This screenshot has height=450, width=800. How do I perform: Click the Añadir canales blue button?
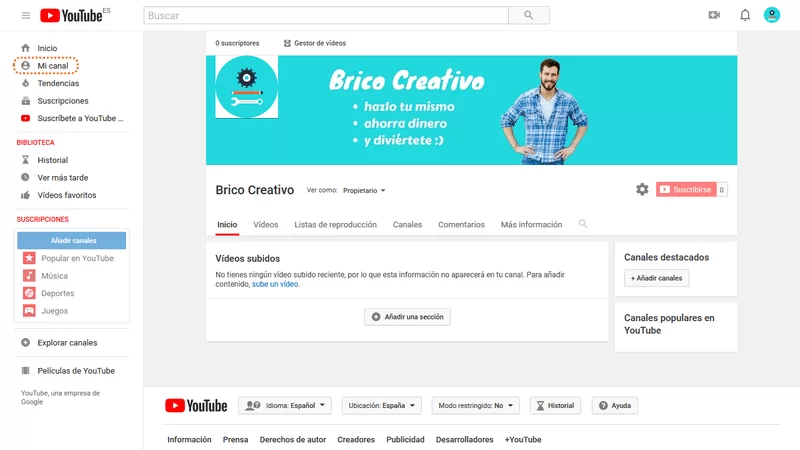point(72,240)
